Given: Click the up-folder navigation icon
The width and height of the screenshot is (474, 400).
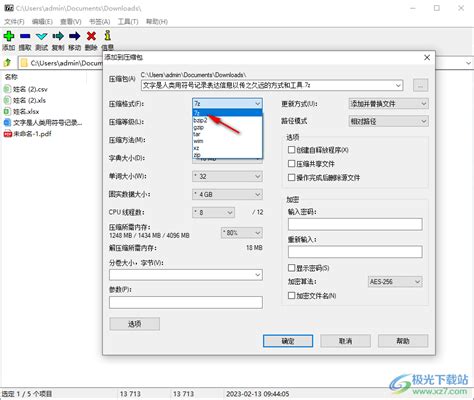Looking at the screenshot, I should (7, 62).
